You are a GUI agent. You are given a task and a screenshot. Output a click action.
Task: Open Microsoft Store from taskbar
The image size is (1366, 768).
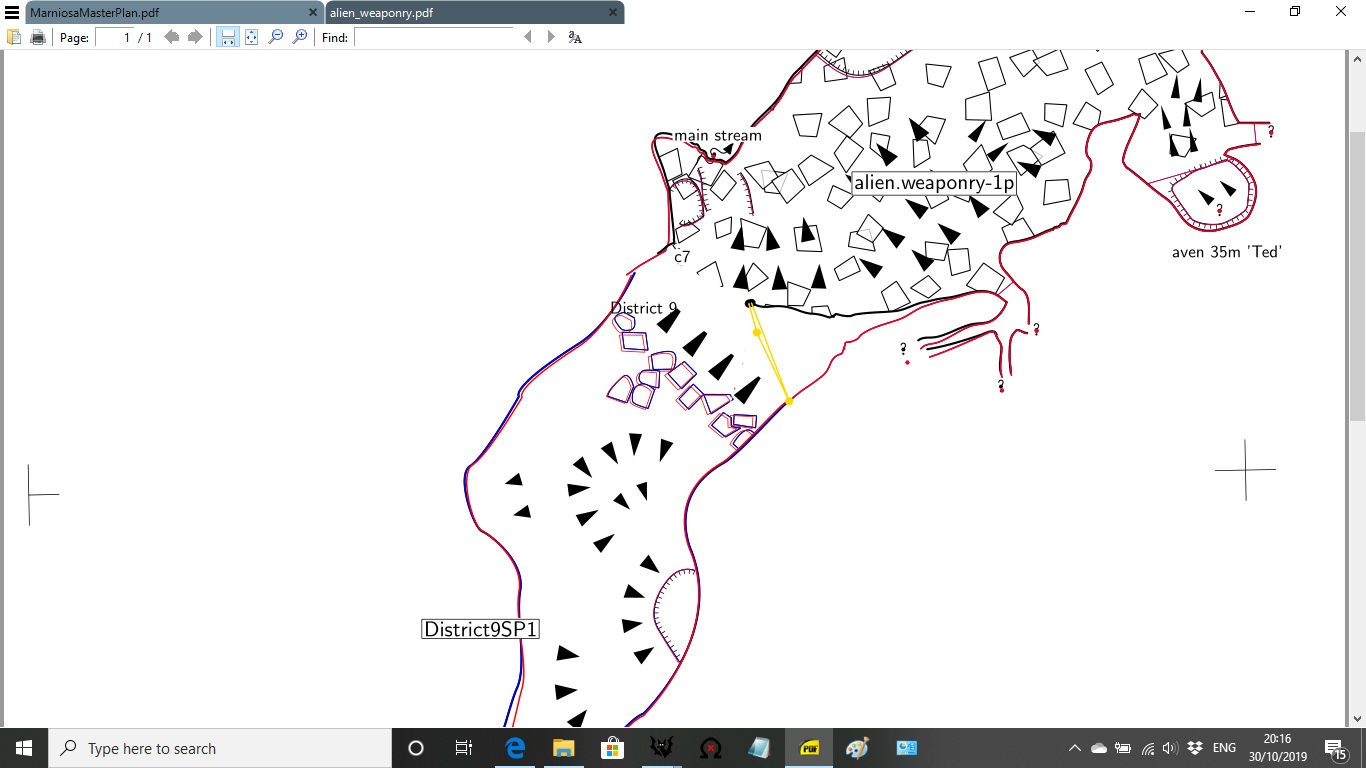coord(612,748)
